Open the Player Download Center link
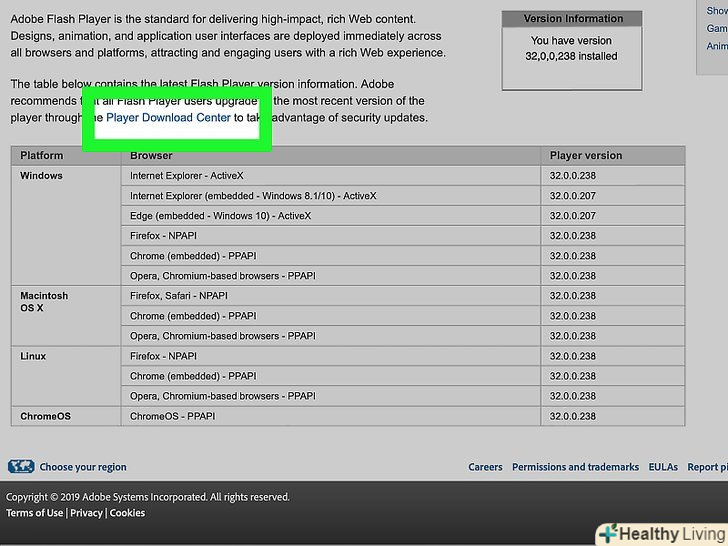Screen dimensions: 728x546 click(168, 117)
